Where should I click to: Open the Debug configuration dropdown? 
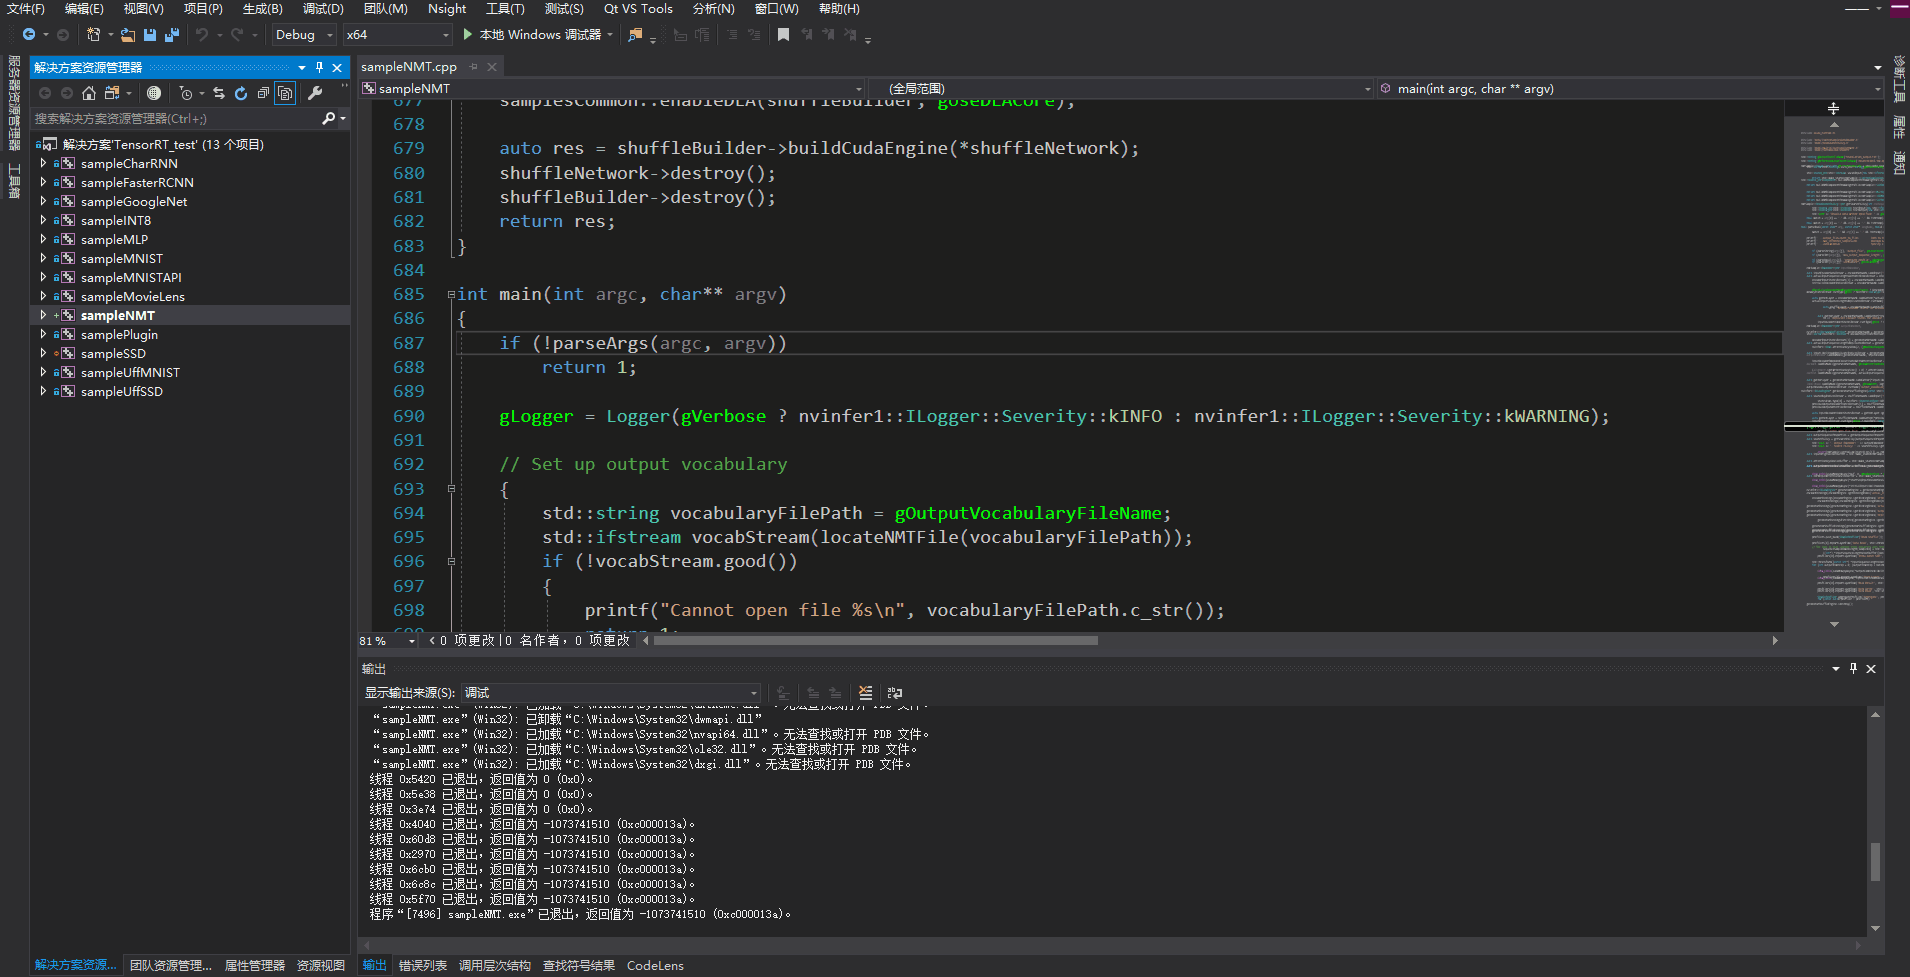(x=304, y=35)
